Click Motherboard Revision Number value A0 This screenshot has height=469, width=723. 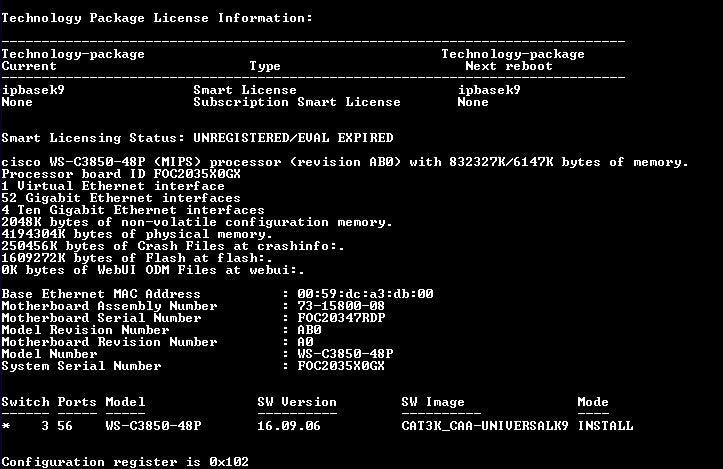305,342
